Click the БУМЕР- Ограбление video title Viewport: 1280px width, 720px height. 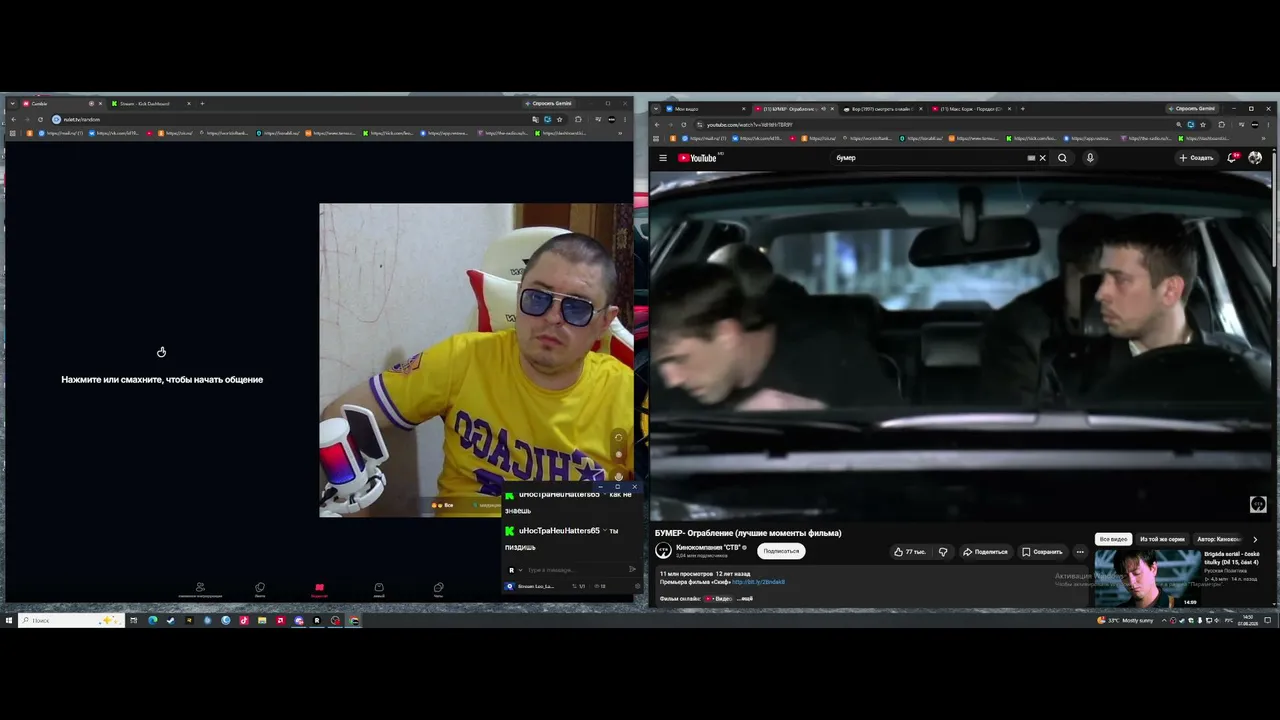coord(748,533)
